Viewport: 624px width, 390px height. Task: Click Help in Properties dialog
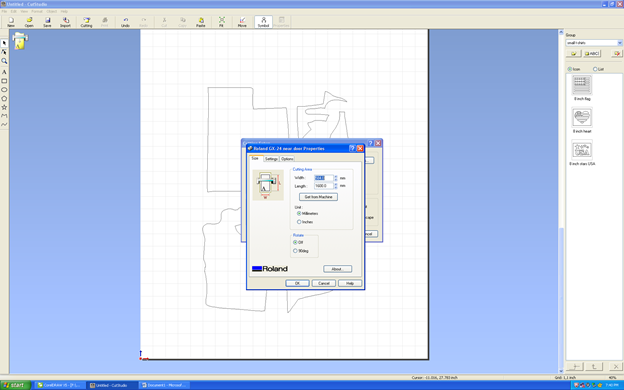(x=350, y=283)
